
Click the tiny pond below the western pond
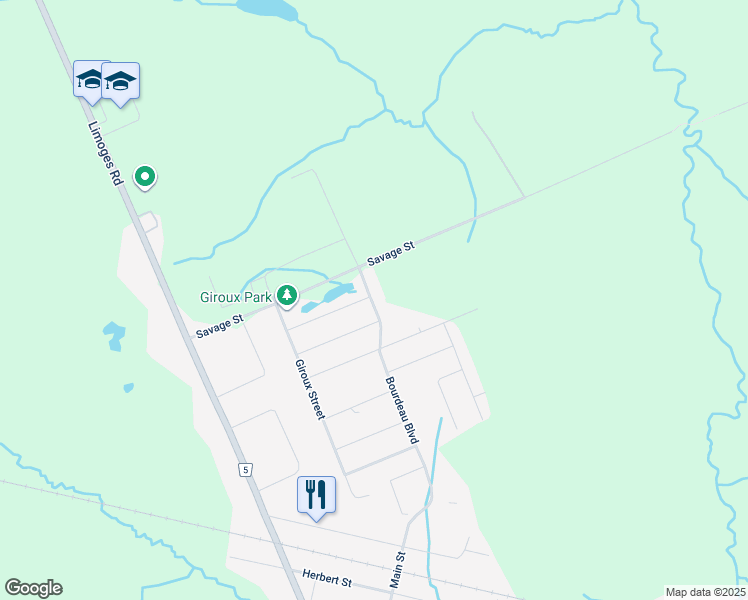pos(128,388)
